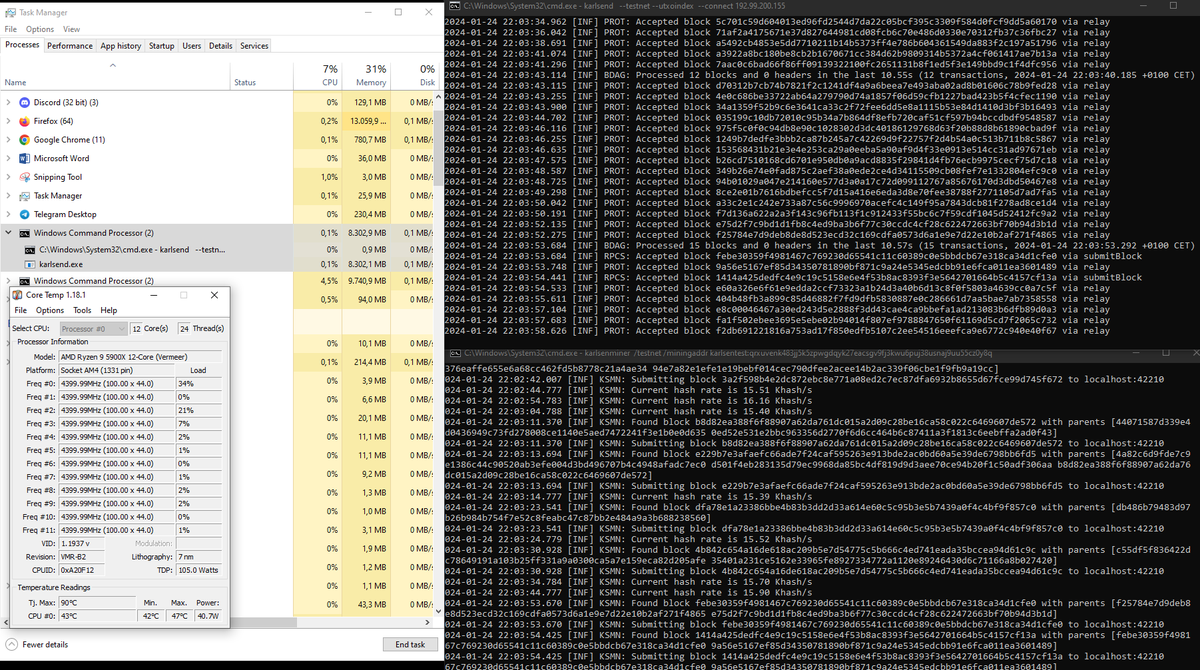Expand the Telegram Desktop process group
The height and width of the screenshot is (670, 1200).
(9, 214)
